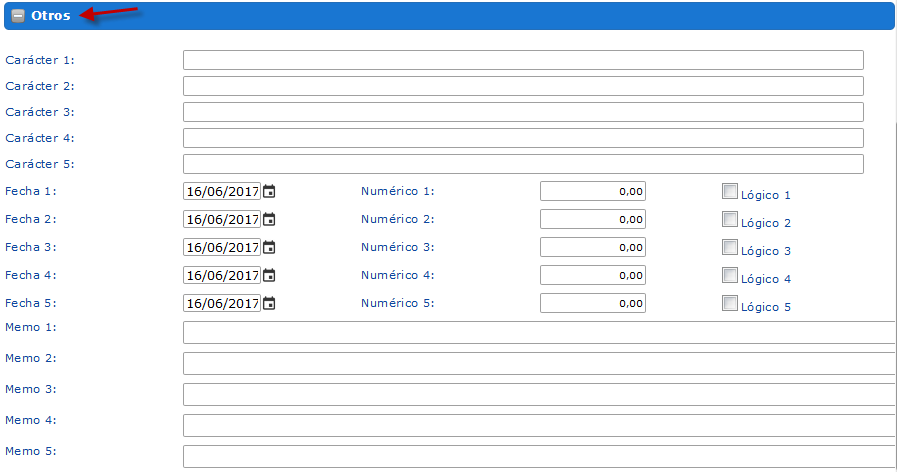Toggle the Lógico 5 checkbox

click(729, 303)
